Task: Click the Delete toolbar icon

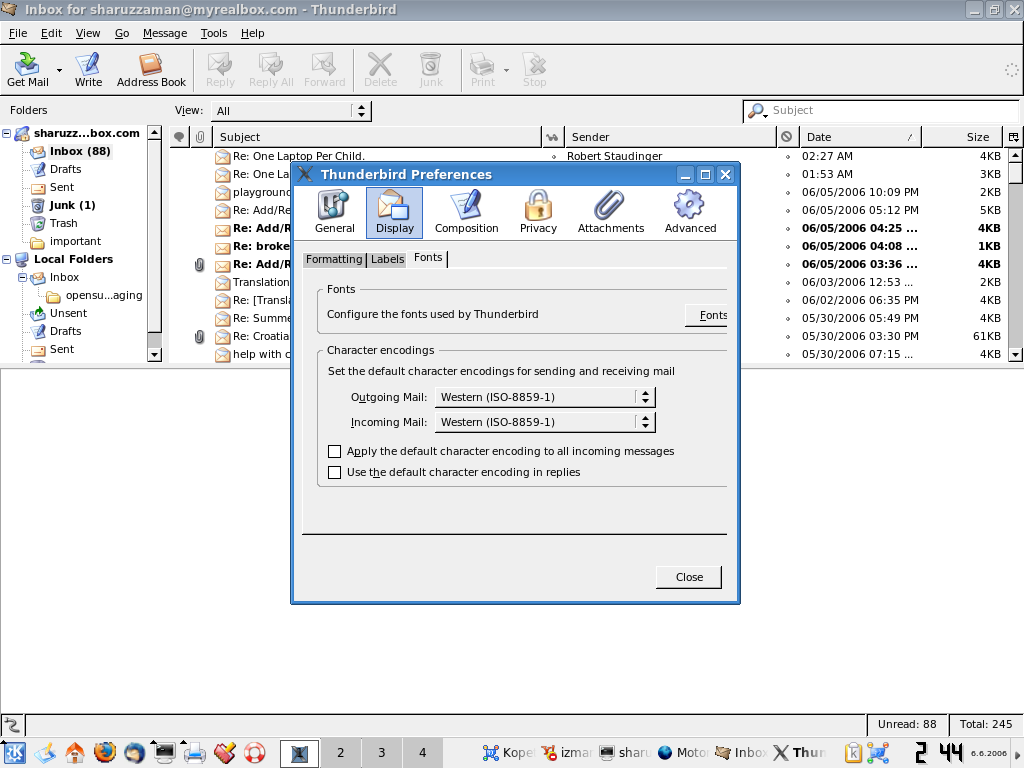Action: pyautogui.click(x=380, y=69)
